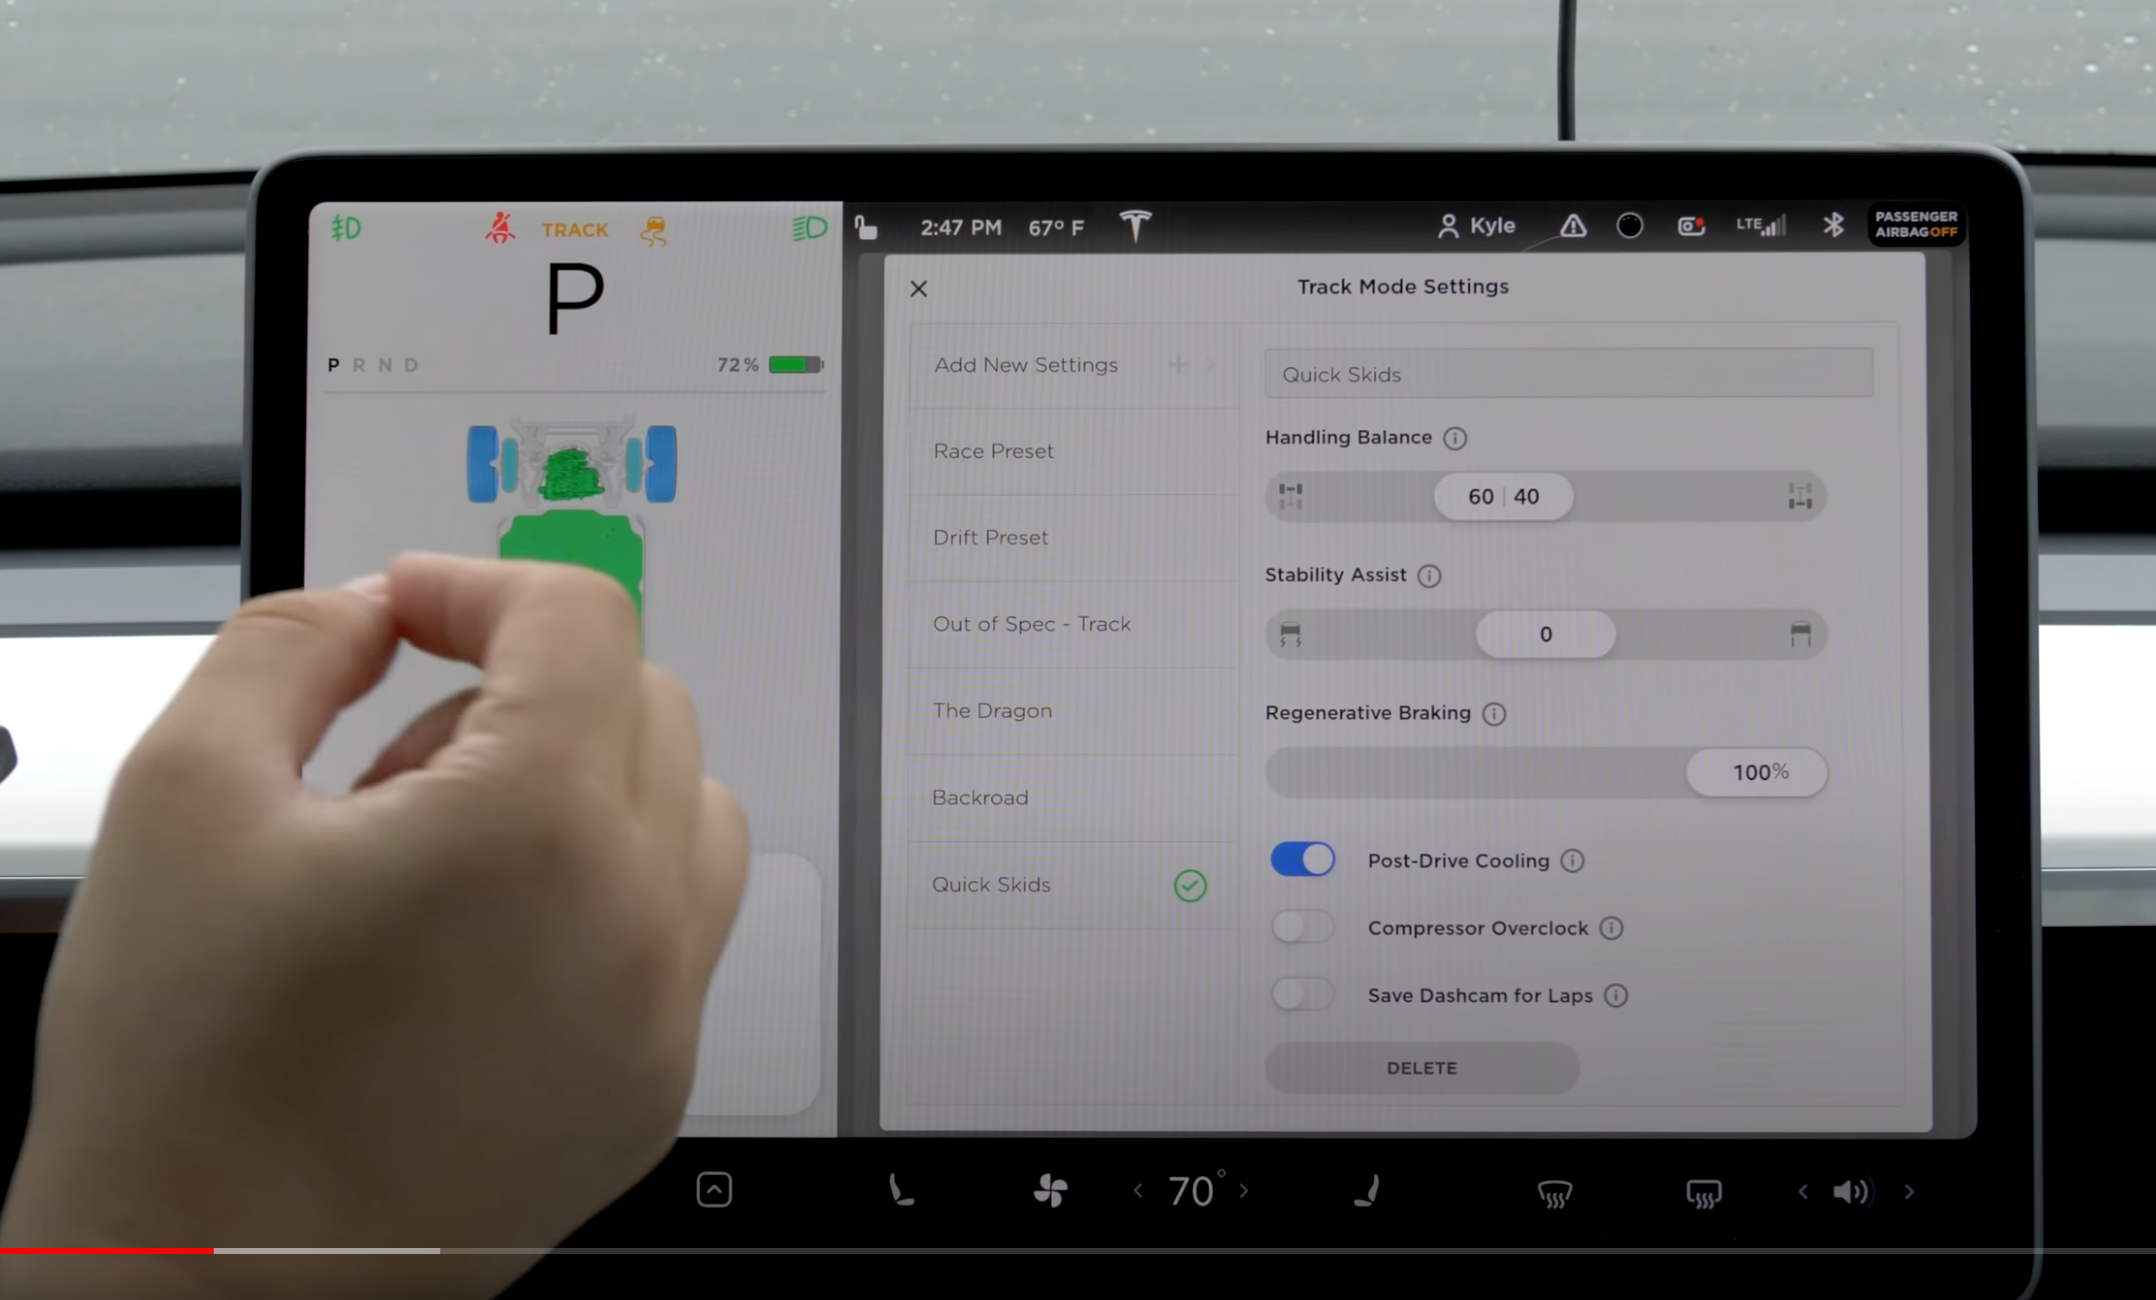Image resolution: width=2156 pixels, height=1300 pixels.
Task: Click the Track Mode icon in header
Action: pyautogui.click(x=570, y=228)
